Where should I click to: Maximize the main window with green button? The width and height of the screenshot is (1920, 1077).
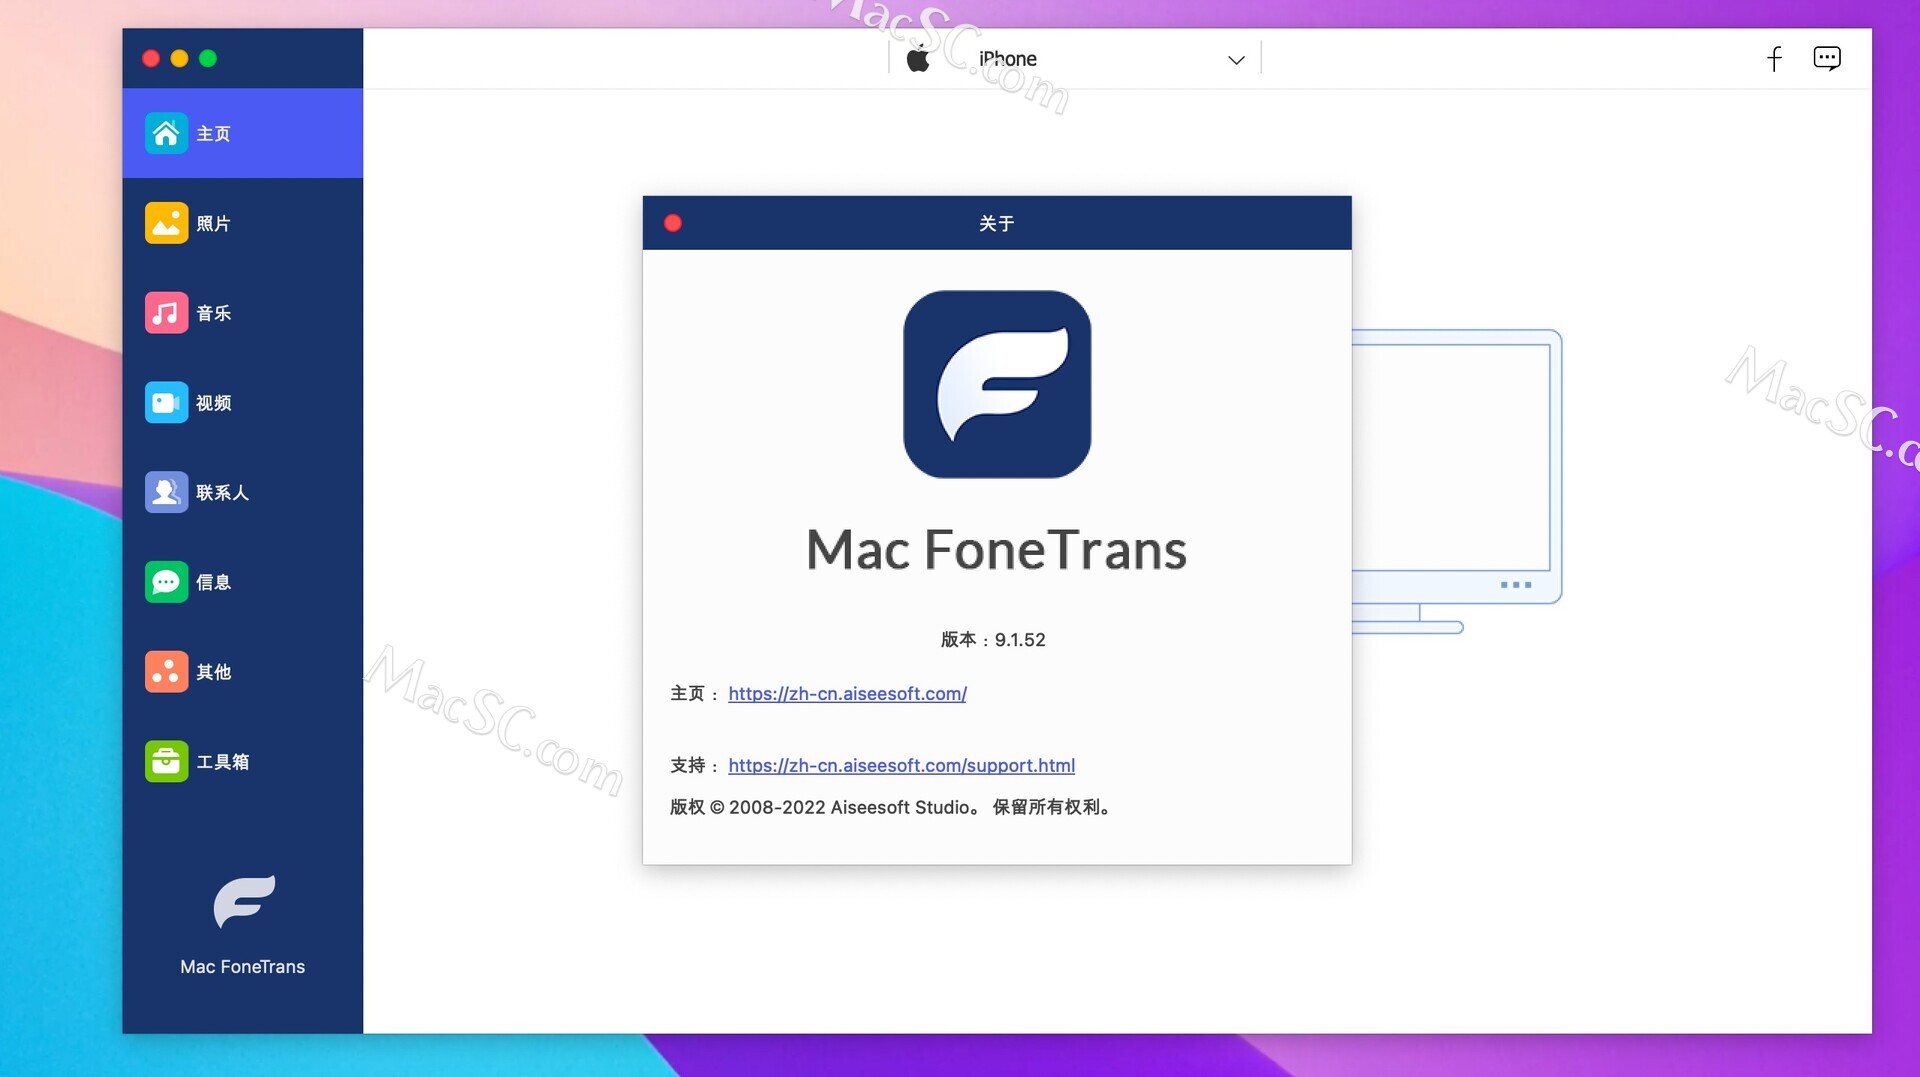point(208,59)
